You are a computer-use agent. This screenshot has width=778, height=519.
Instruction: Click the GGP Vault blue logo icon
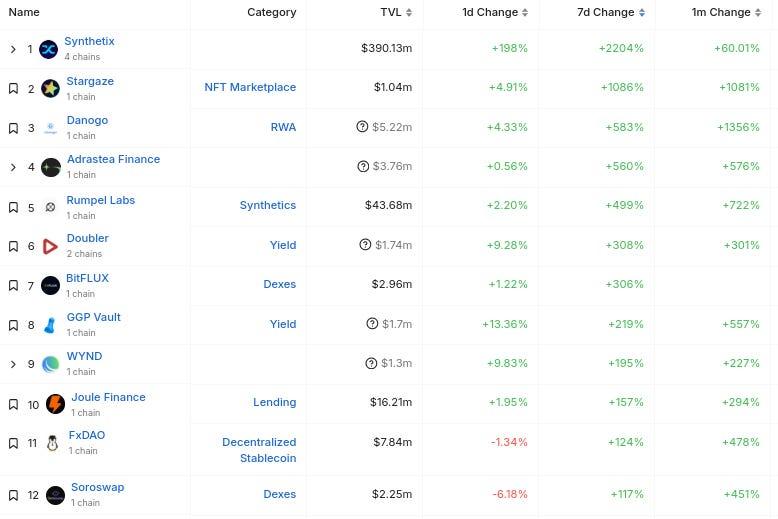[50, 325]
